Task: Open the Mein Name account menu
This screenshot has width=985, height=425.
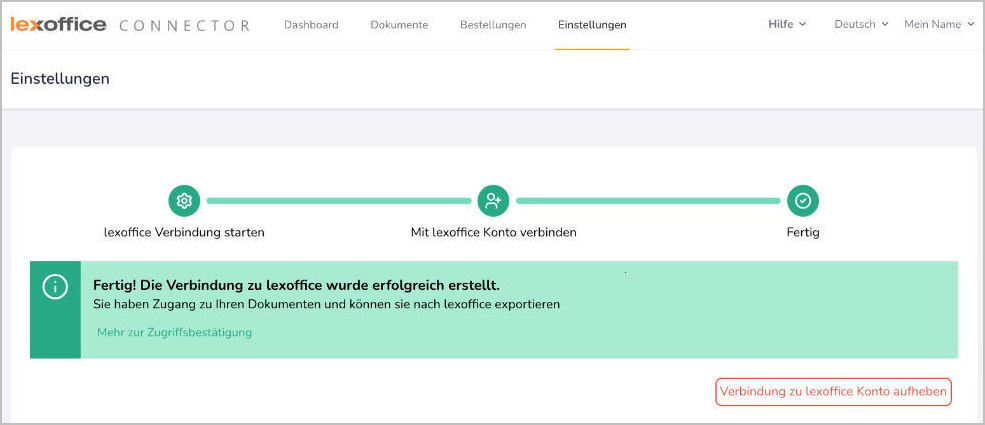Action: pos(939,24)
